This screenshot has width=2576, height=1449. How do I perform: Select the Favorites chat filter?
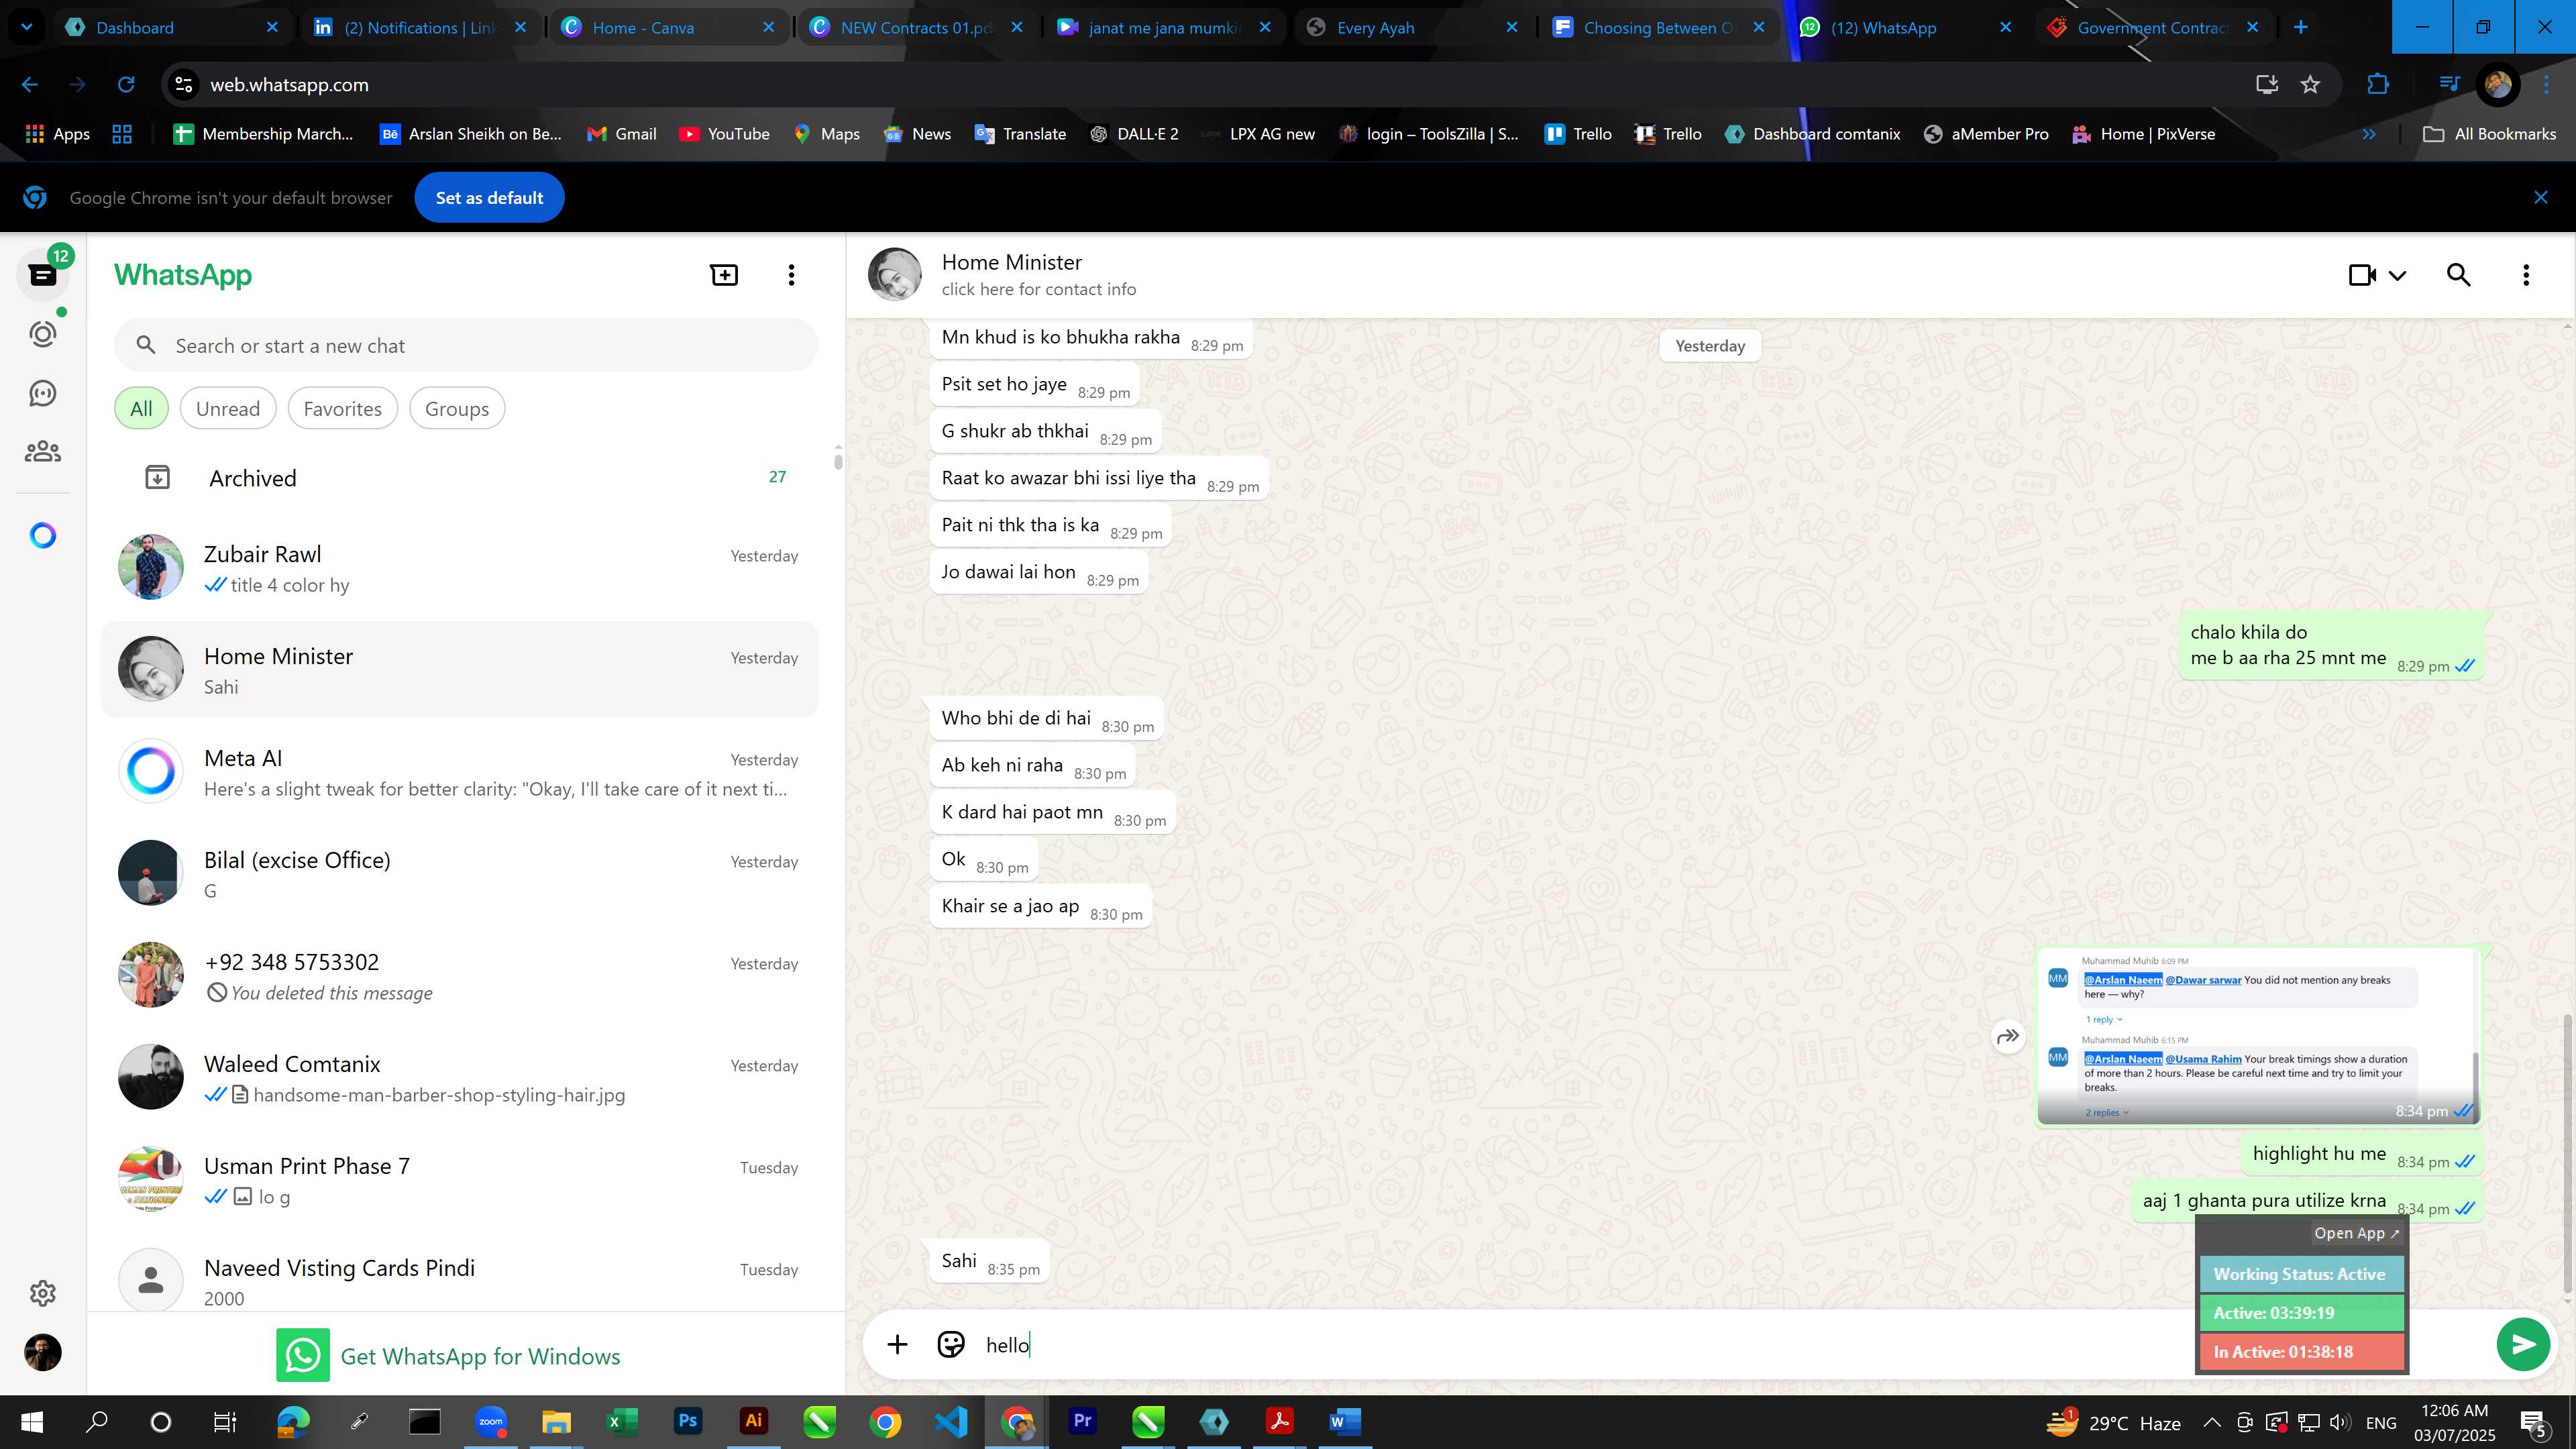click(x=342, y=409)
